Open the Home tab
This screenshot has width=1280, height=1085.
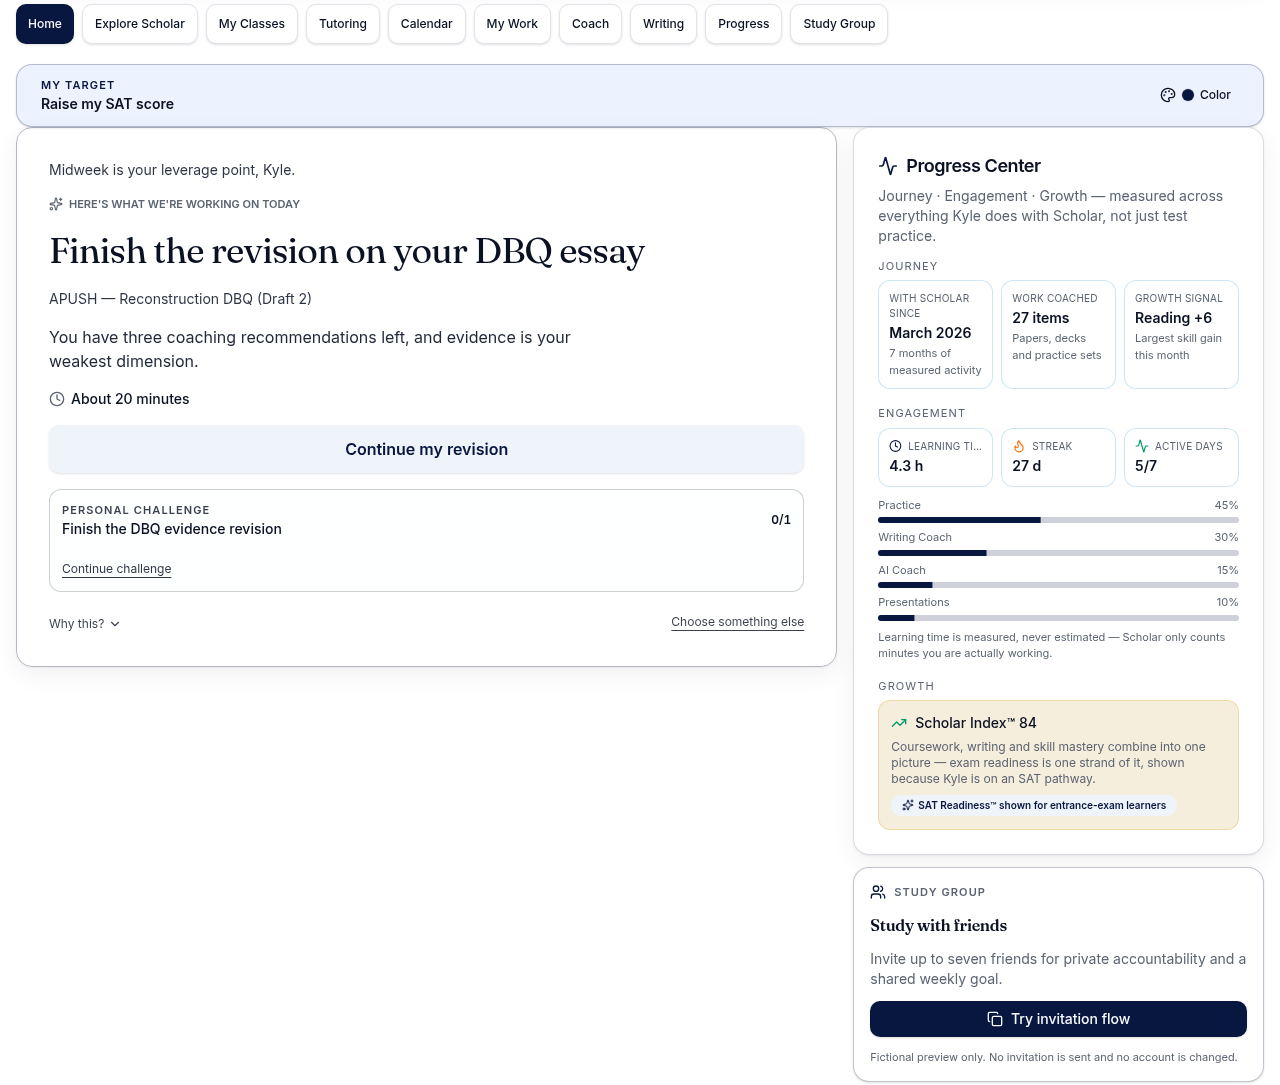click(45, 24)
